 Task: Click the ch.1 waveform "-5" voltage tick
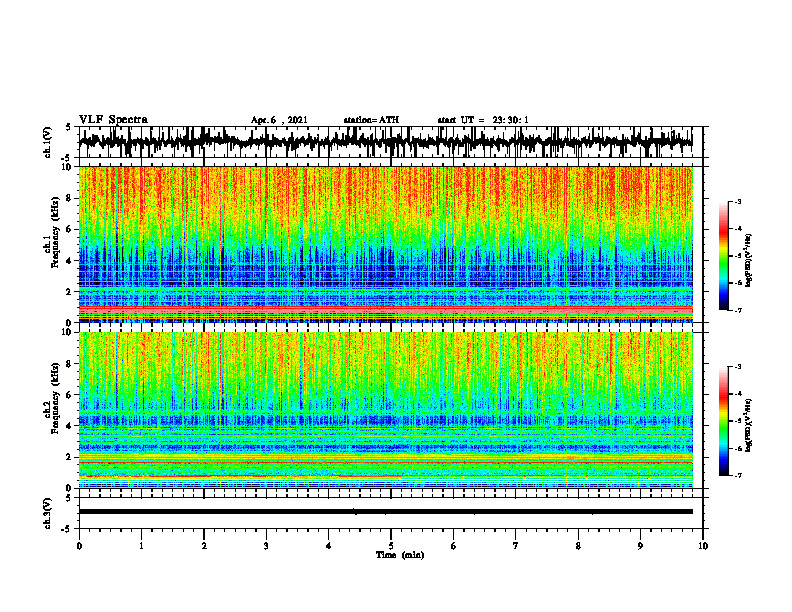[x=67, y=158]
